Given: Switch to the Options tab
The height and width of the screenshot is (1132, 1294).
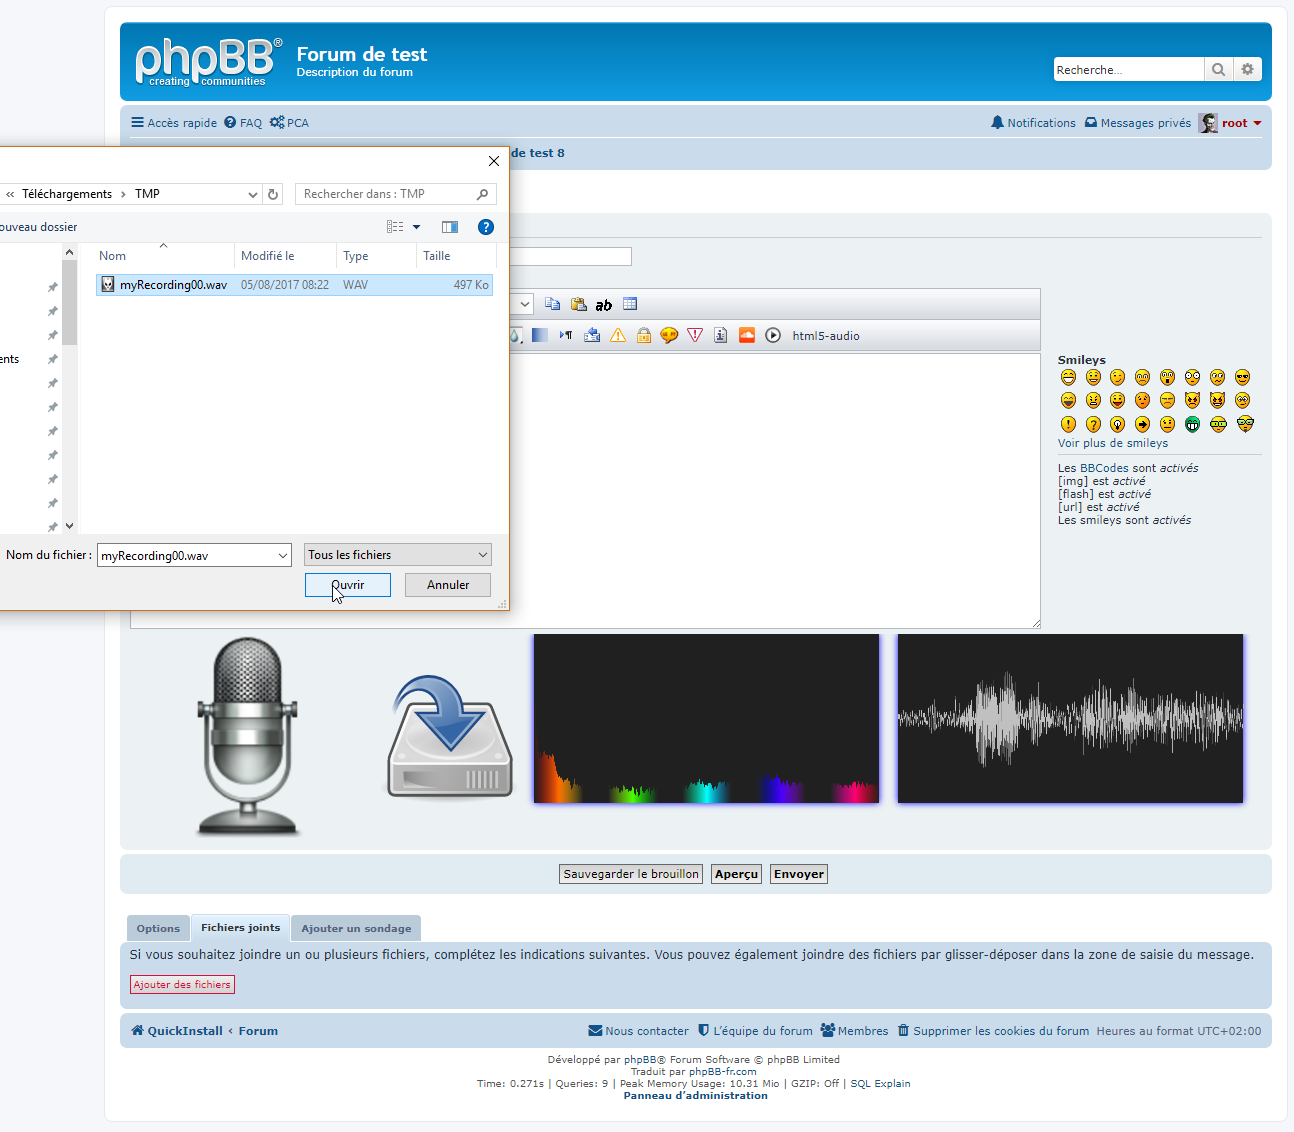Looking at the screenshot, I should click(158, 928).
